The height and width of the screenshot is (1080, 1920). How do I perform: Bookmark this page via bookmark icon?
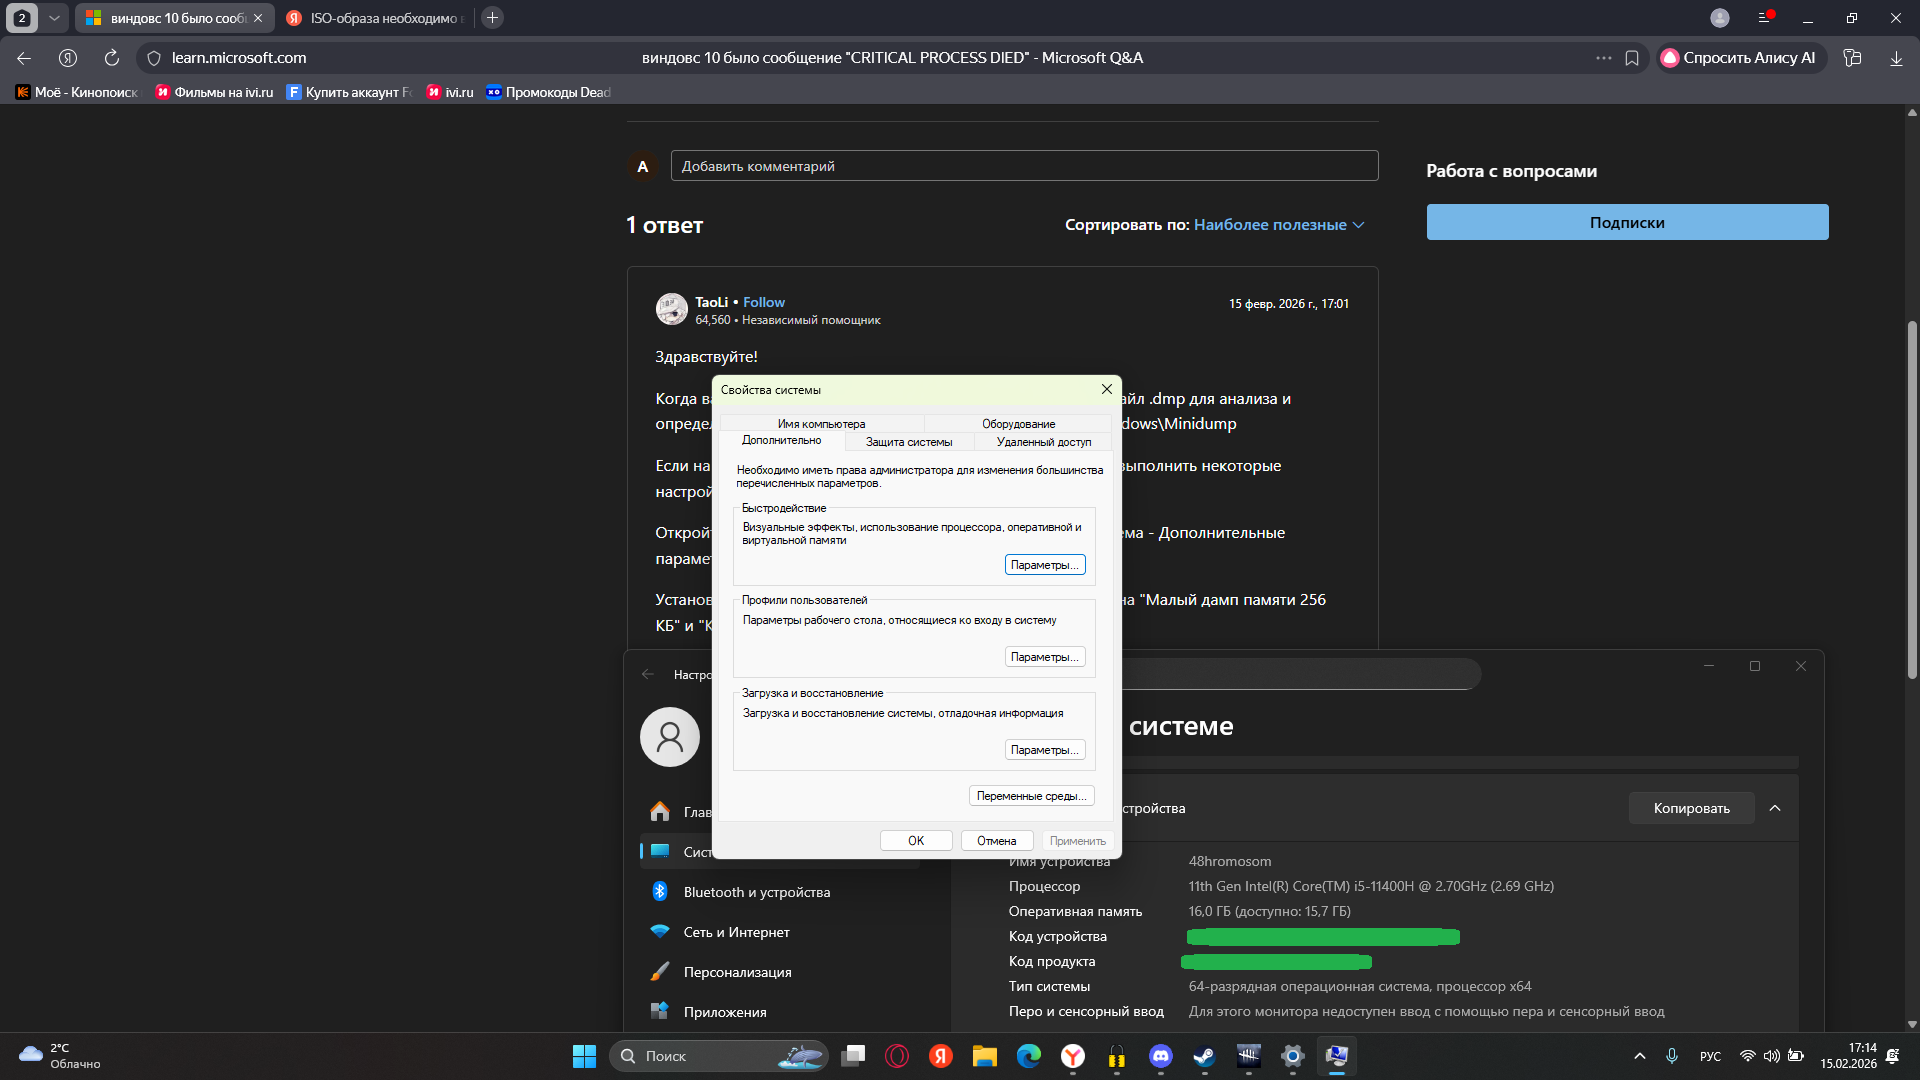click(x=1632, y=58)
